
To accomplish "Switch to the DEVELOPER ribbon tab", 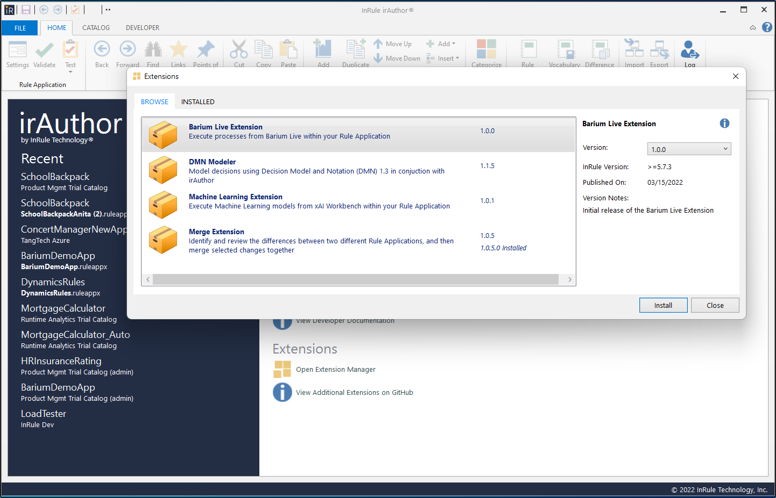I will (143, 28).
